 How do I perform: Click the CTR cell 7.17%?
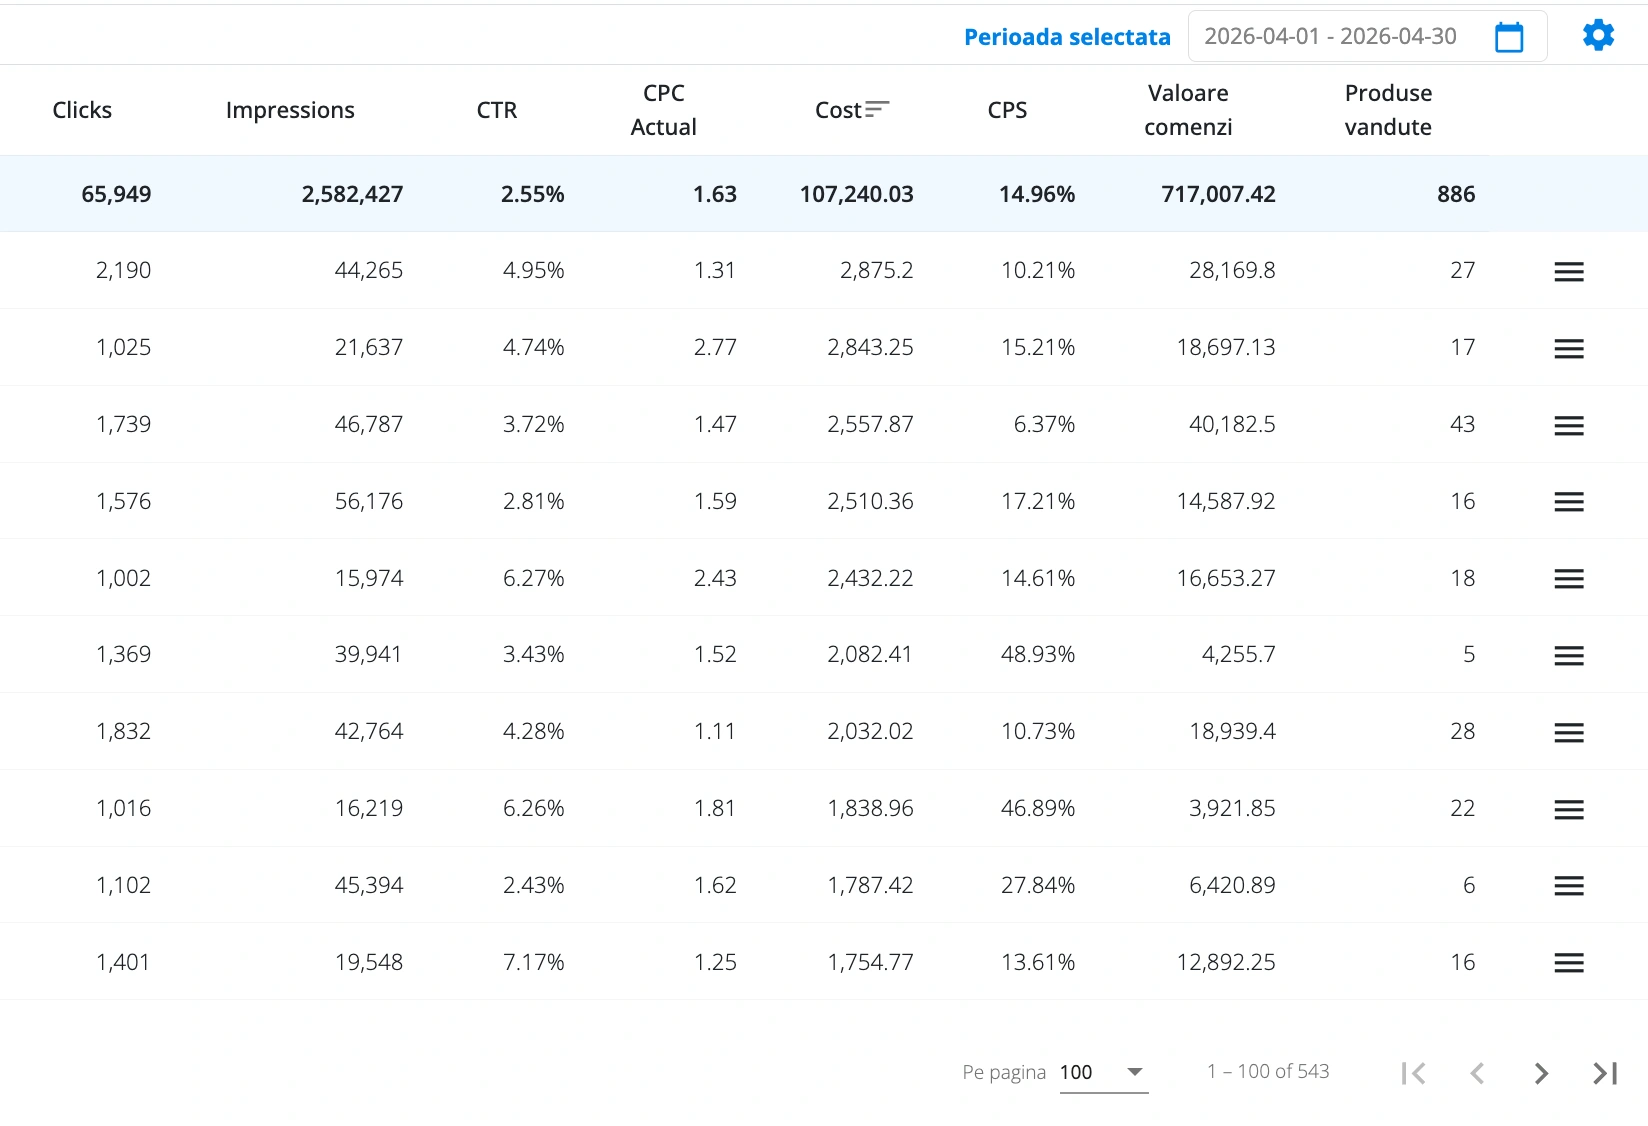[533, 962]
